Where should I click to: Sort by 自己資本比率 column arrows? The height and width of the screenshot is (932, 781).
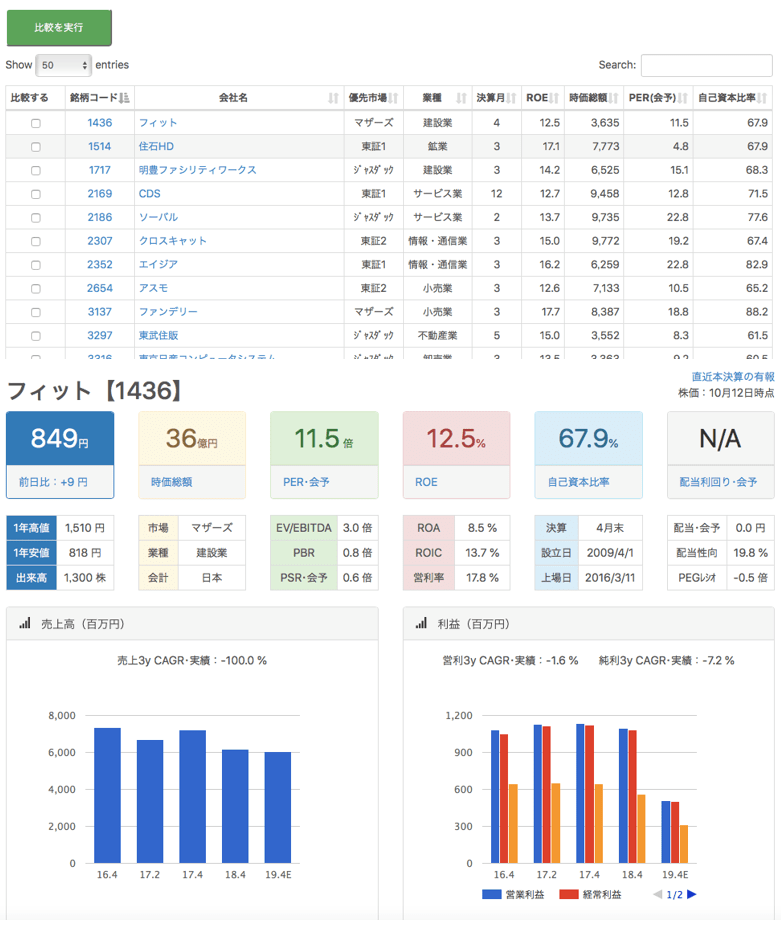pyautogui.click(x=764, y=98)
